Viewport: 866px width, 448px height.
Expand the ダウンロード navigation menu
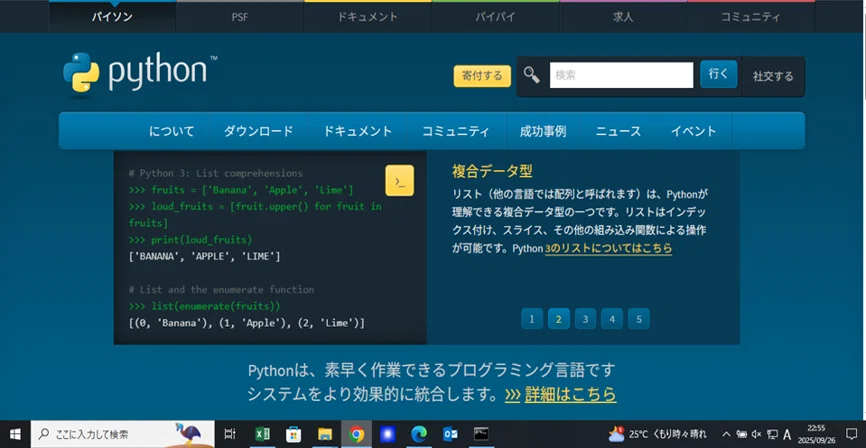[x=258, y=131]
